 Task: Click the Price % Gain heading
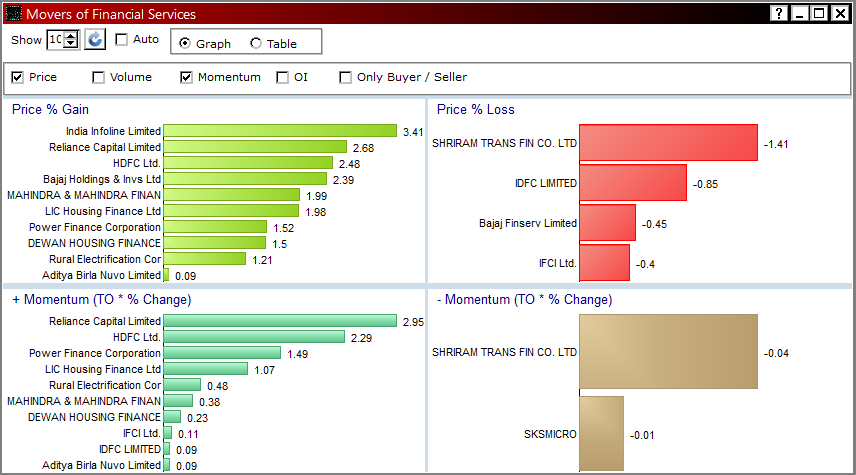click(50, 110)
